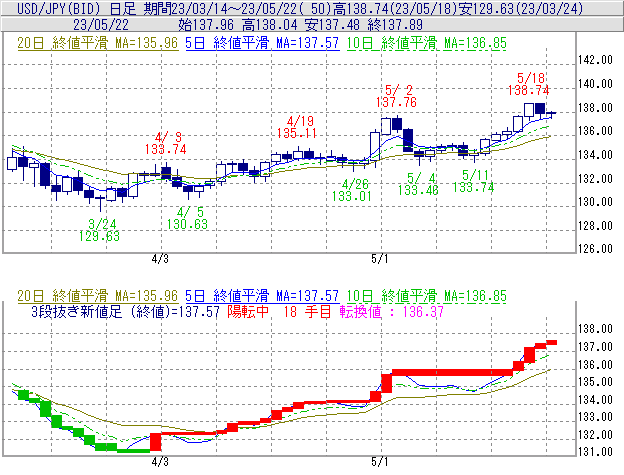The image size is (624, 475).
Task: Click the 3段抜き新値足 (終値)=137.57 label
Action: tap(125, 311)
